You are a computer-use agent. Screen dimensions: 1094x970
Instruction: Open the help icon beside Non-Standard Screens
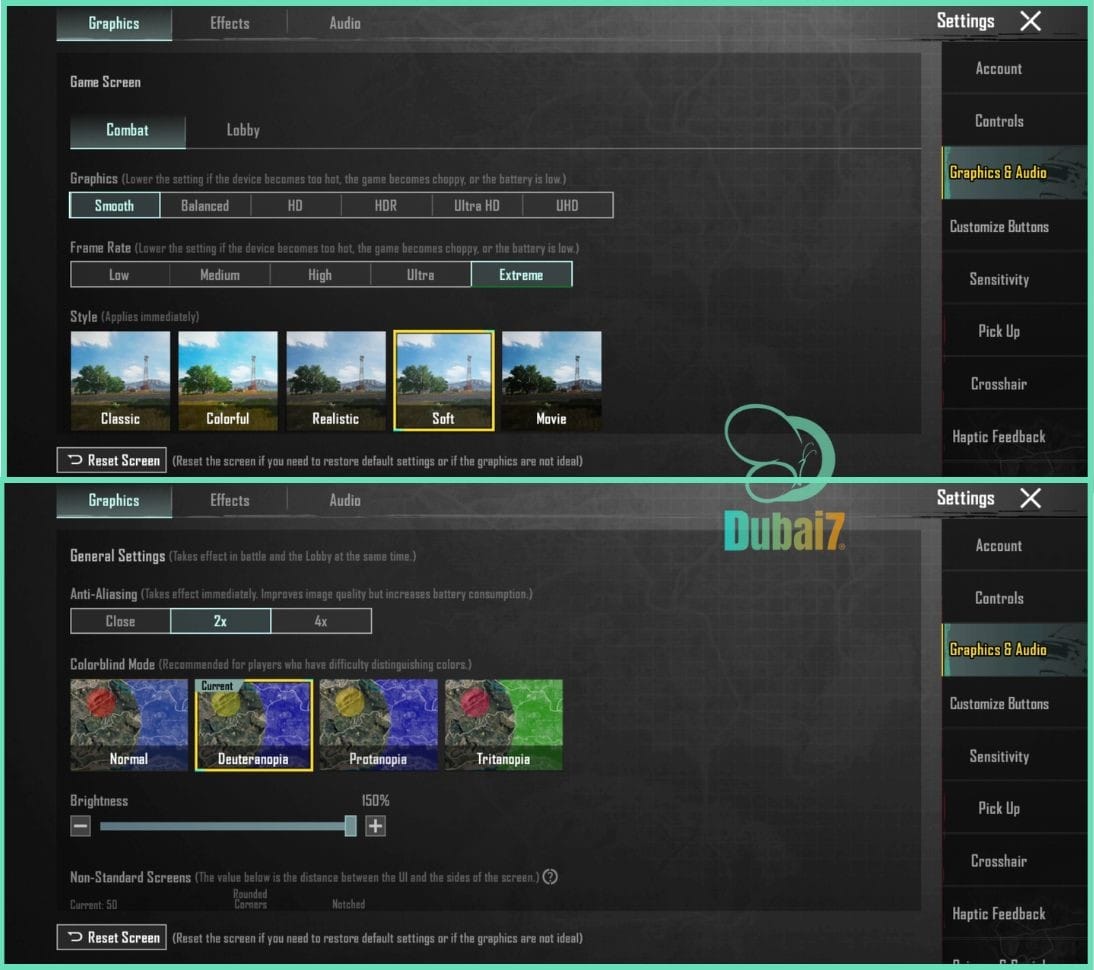pyautogui.click(x=550, y=876)
